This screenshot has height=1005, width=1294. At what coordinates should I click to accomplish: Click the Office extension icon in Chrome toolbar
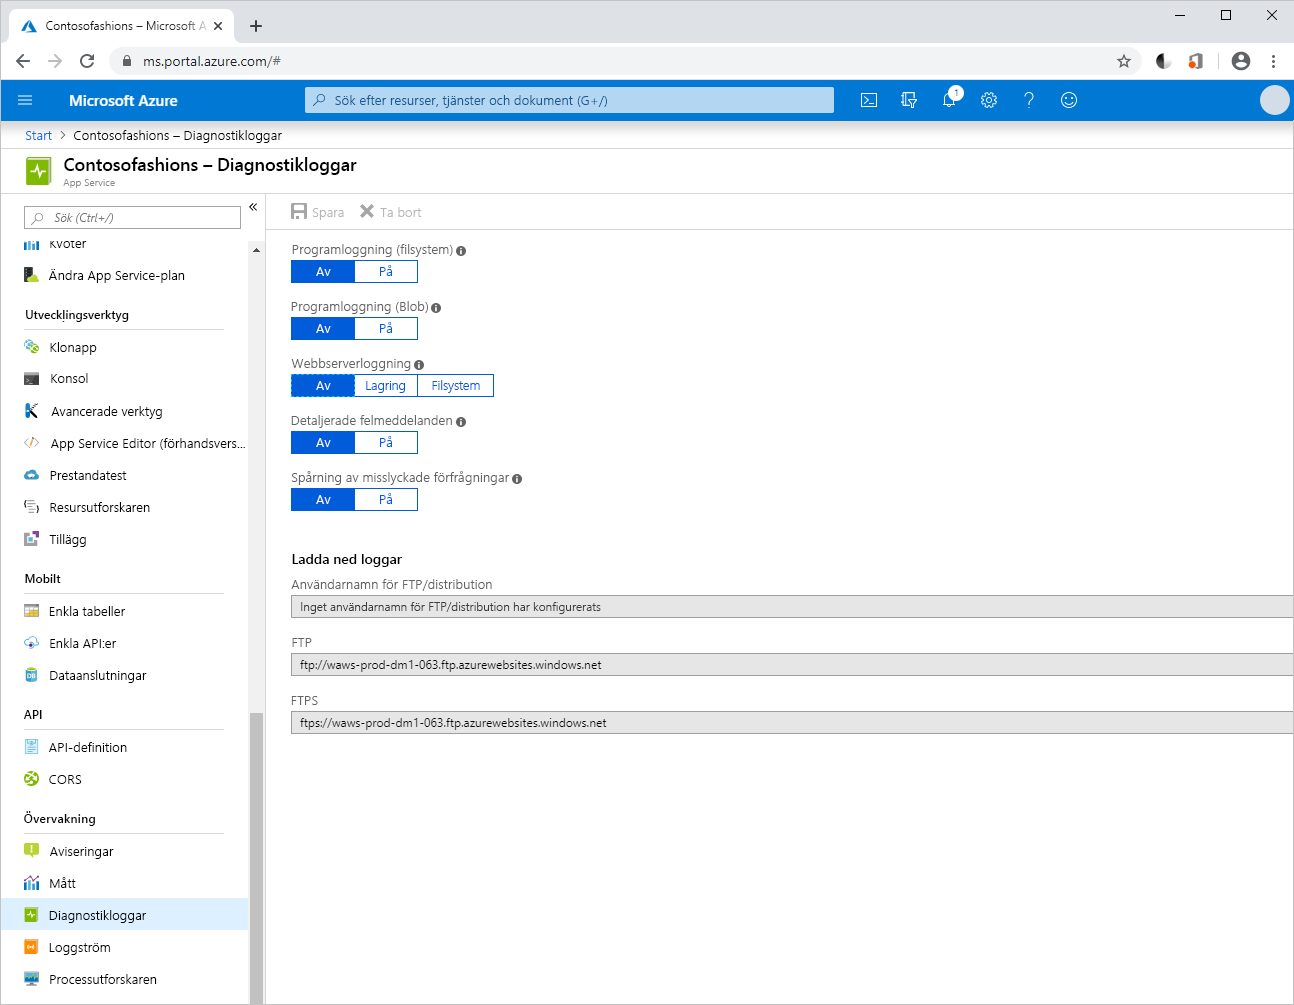[1195, 61]
